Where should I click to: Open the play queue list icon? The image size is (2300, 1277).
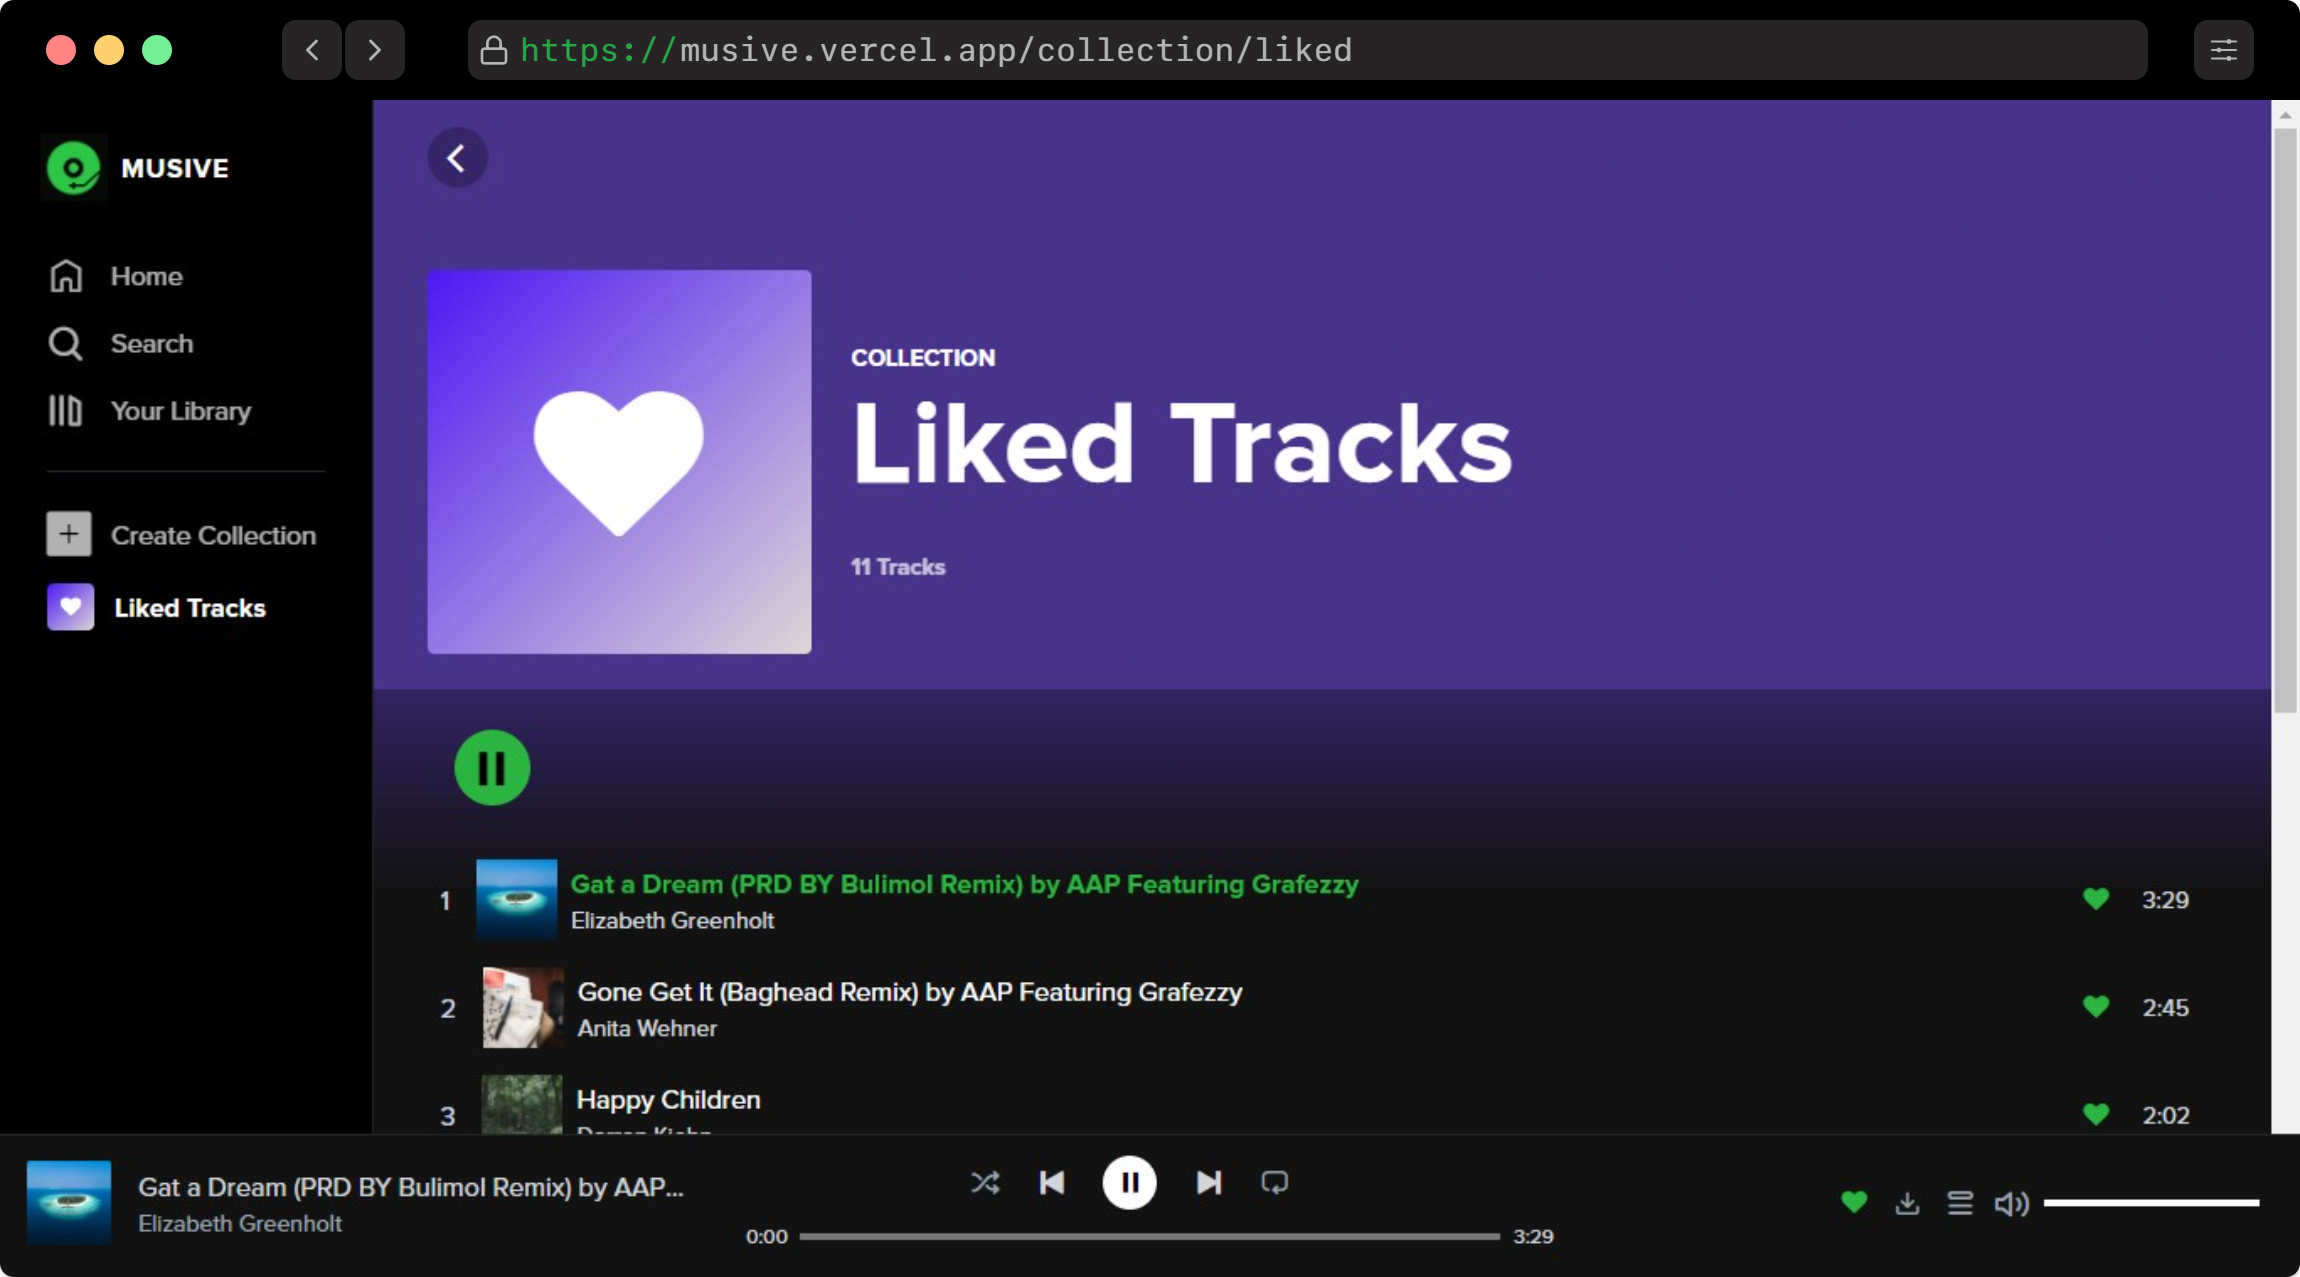pos(1960,1203)
